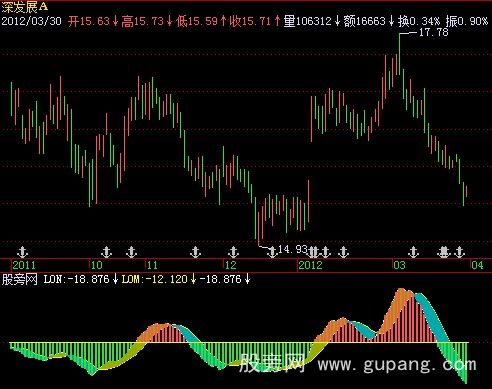Click the info marker just after the 03 label

click(x=413, y=252)
